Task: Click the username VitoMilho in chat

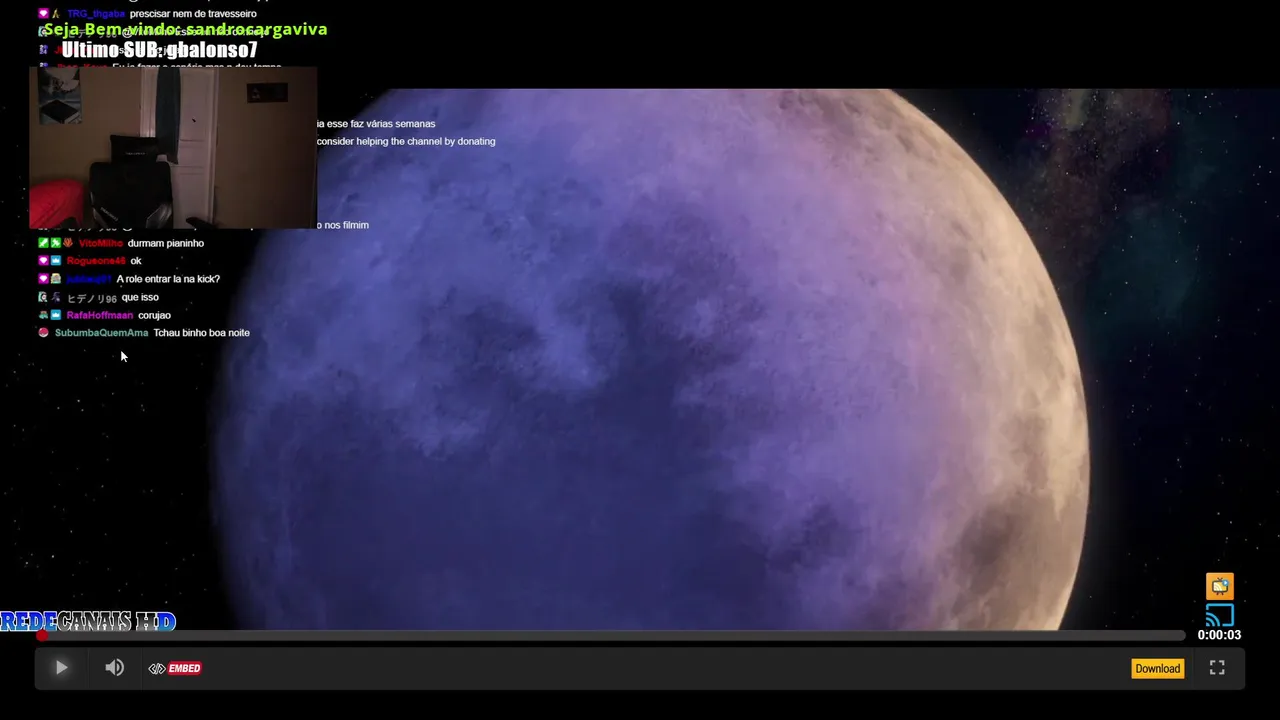Action: pyautogui.click(x=101, y=243)
